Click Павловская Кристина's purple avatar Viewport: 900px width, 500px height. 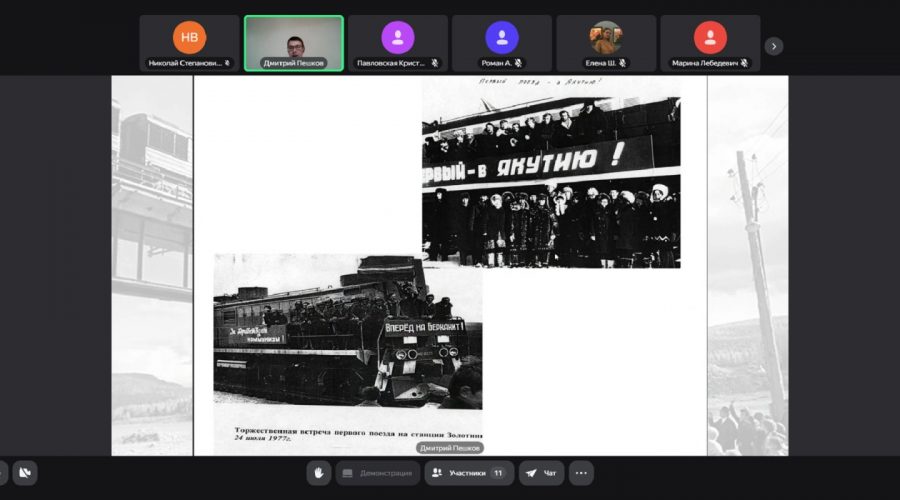(398, 37)
